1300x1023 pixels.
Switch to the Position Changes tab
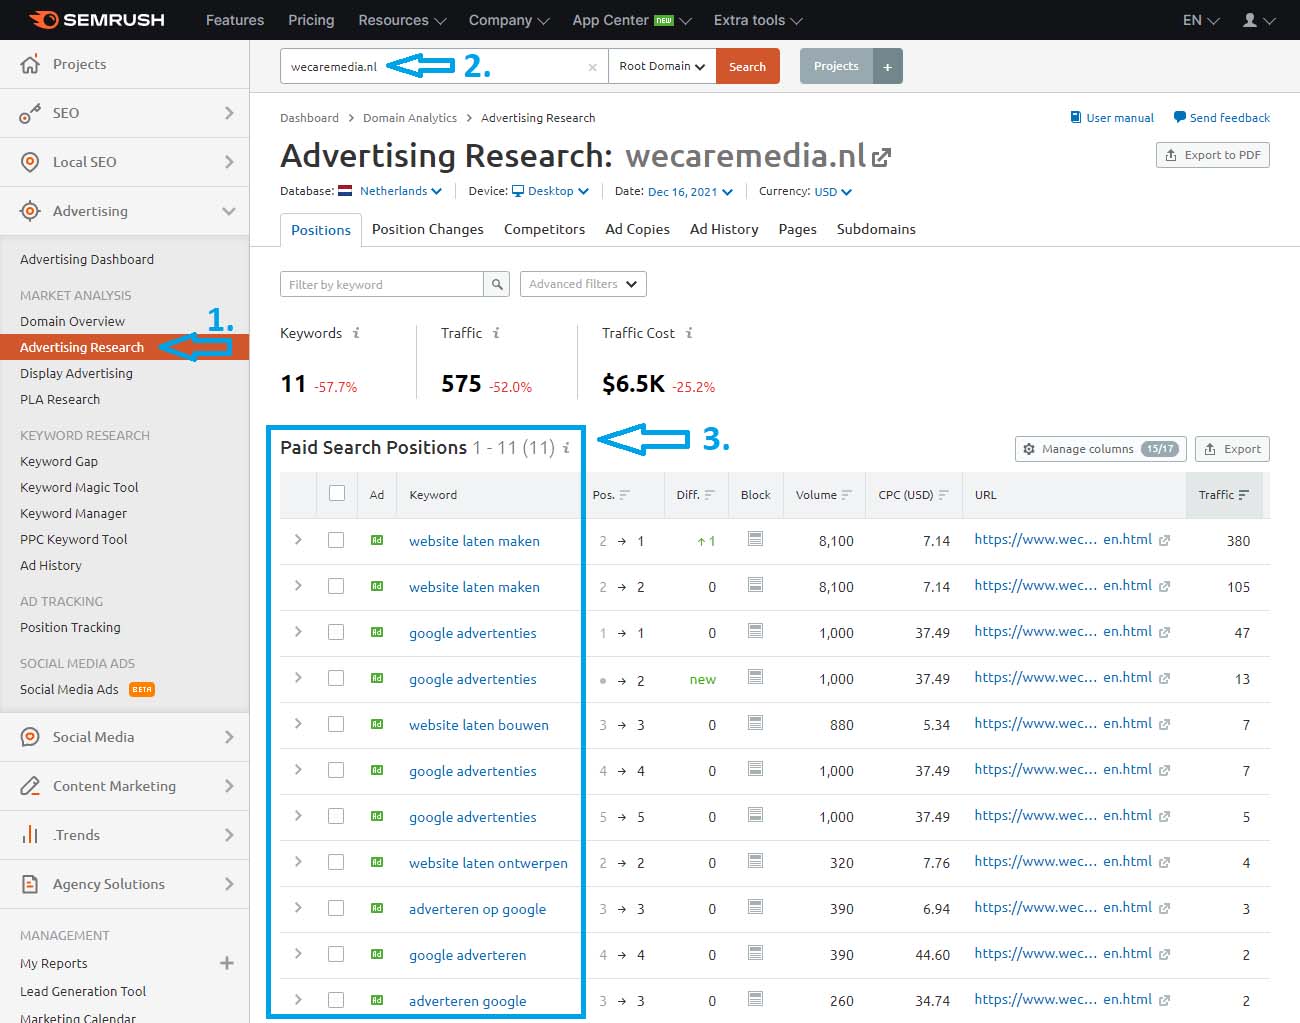pyautogui.click(x=428, y=229)
